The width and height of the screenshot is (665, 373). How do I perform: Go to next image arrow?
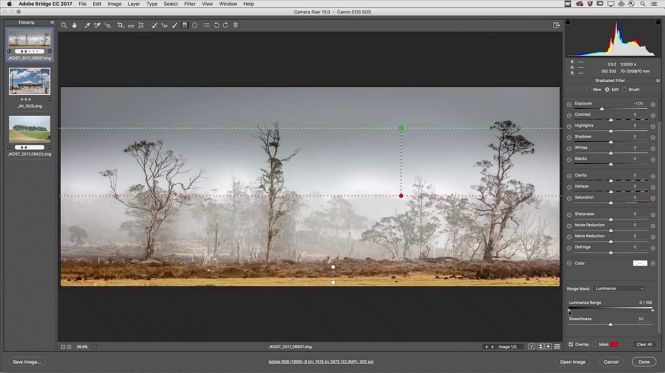point(492,347)
